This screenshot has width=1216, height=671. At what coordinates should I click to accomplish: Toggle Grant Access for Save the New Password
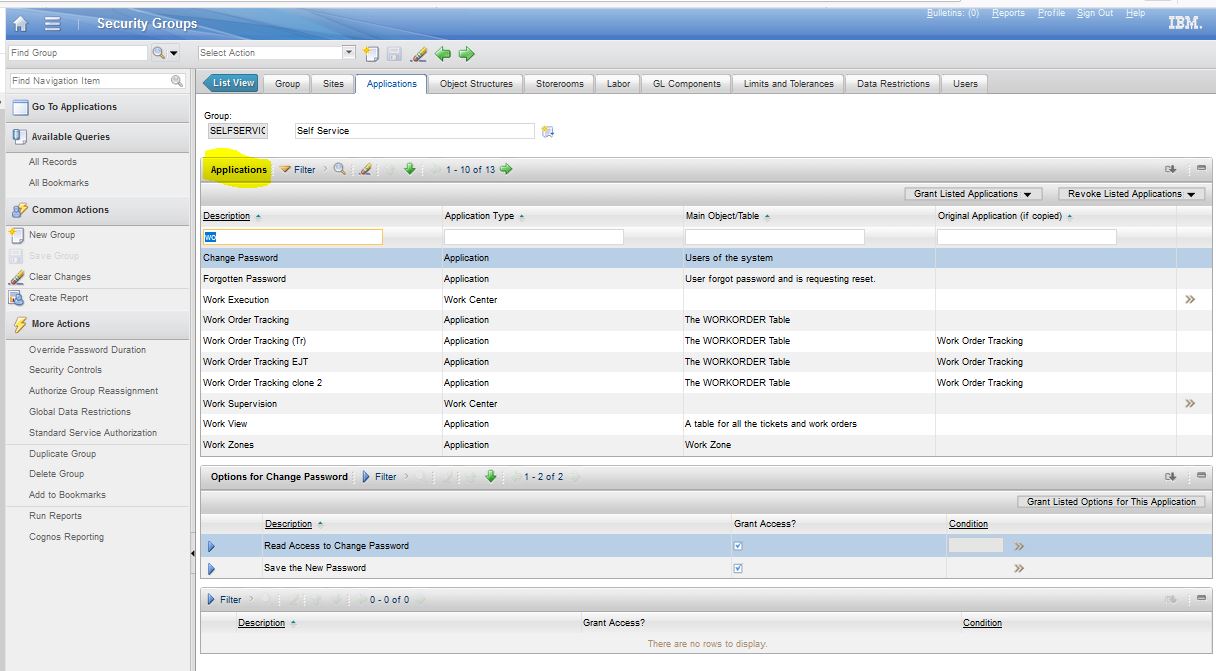click(x=738, y=568)
